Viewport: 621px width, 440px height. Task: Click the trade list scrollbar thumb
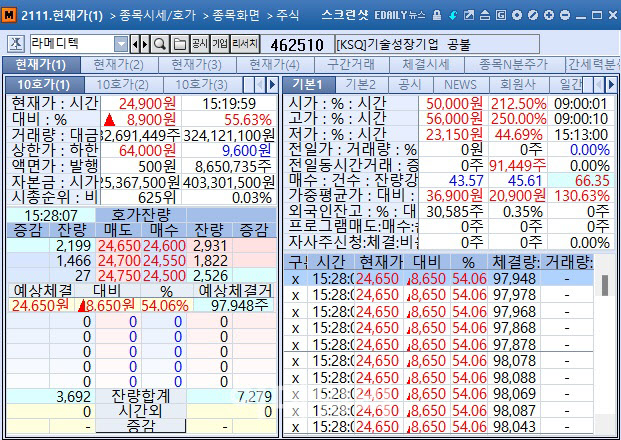[x=605, y=285]
